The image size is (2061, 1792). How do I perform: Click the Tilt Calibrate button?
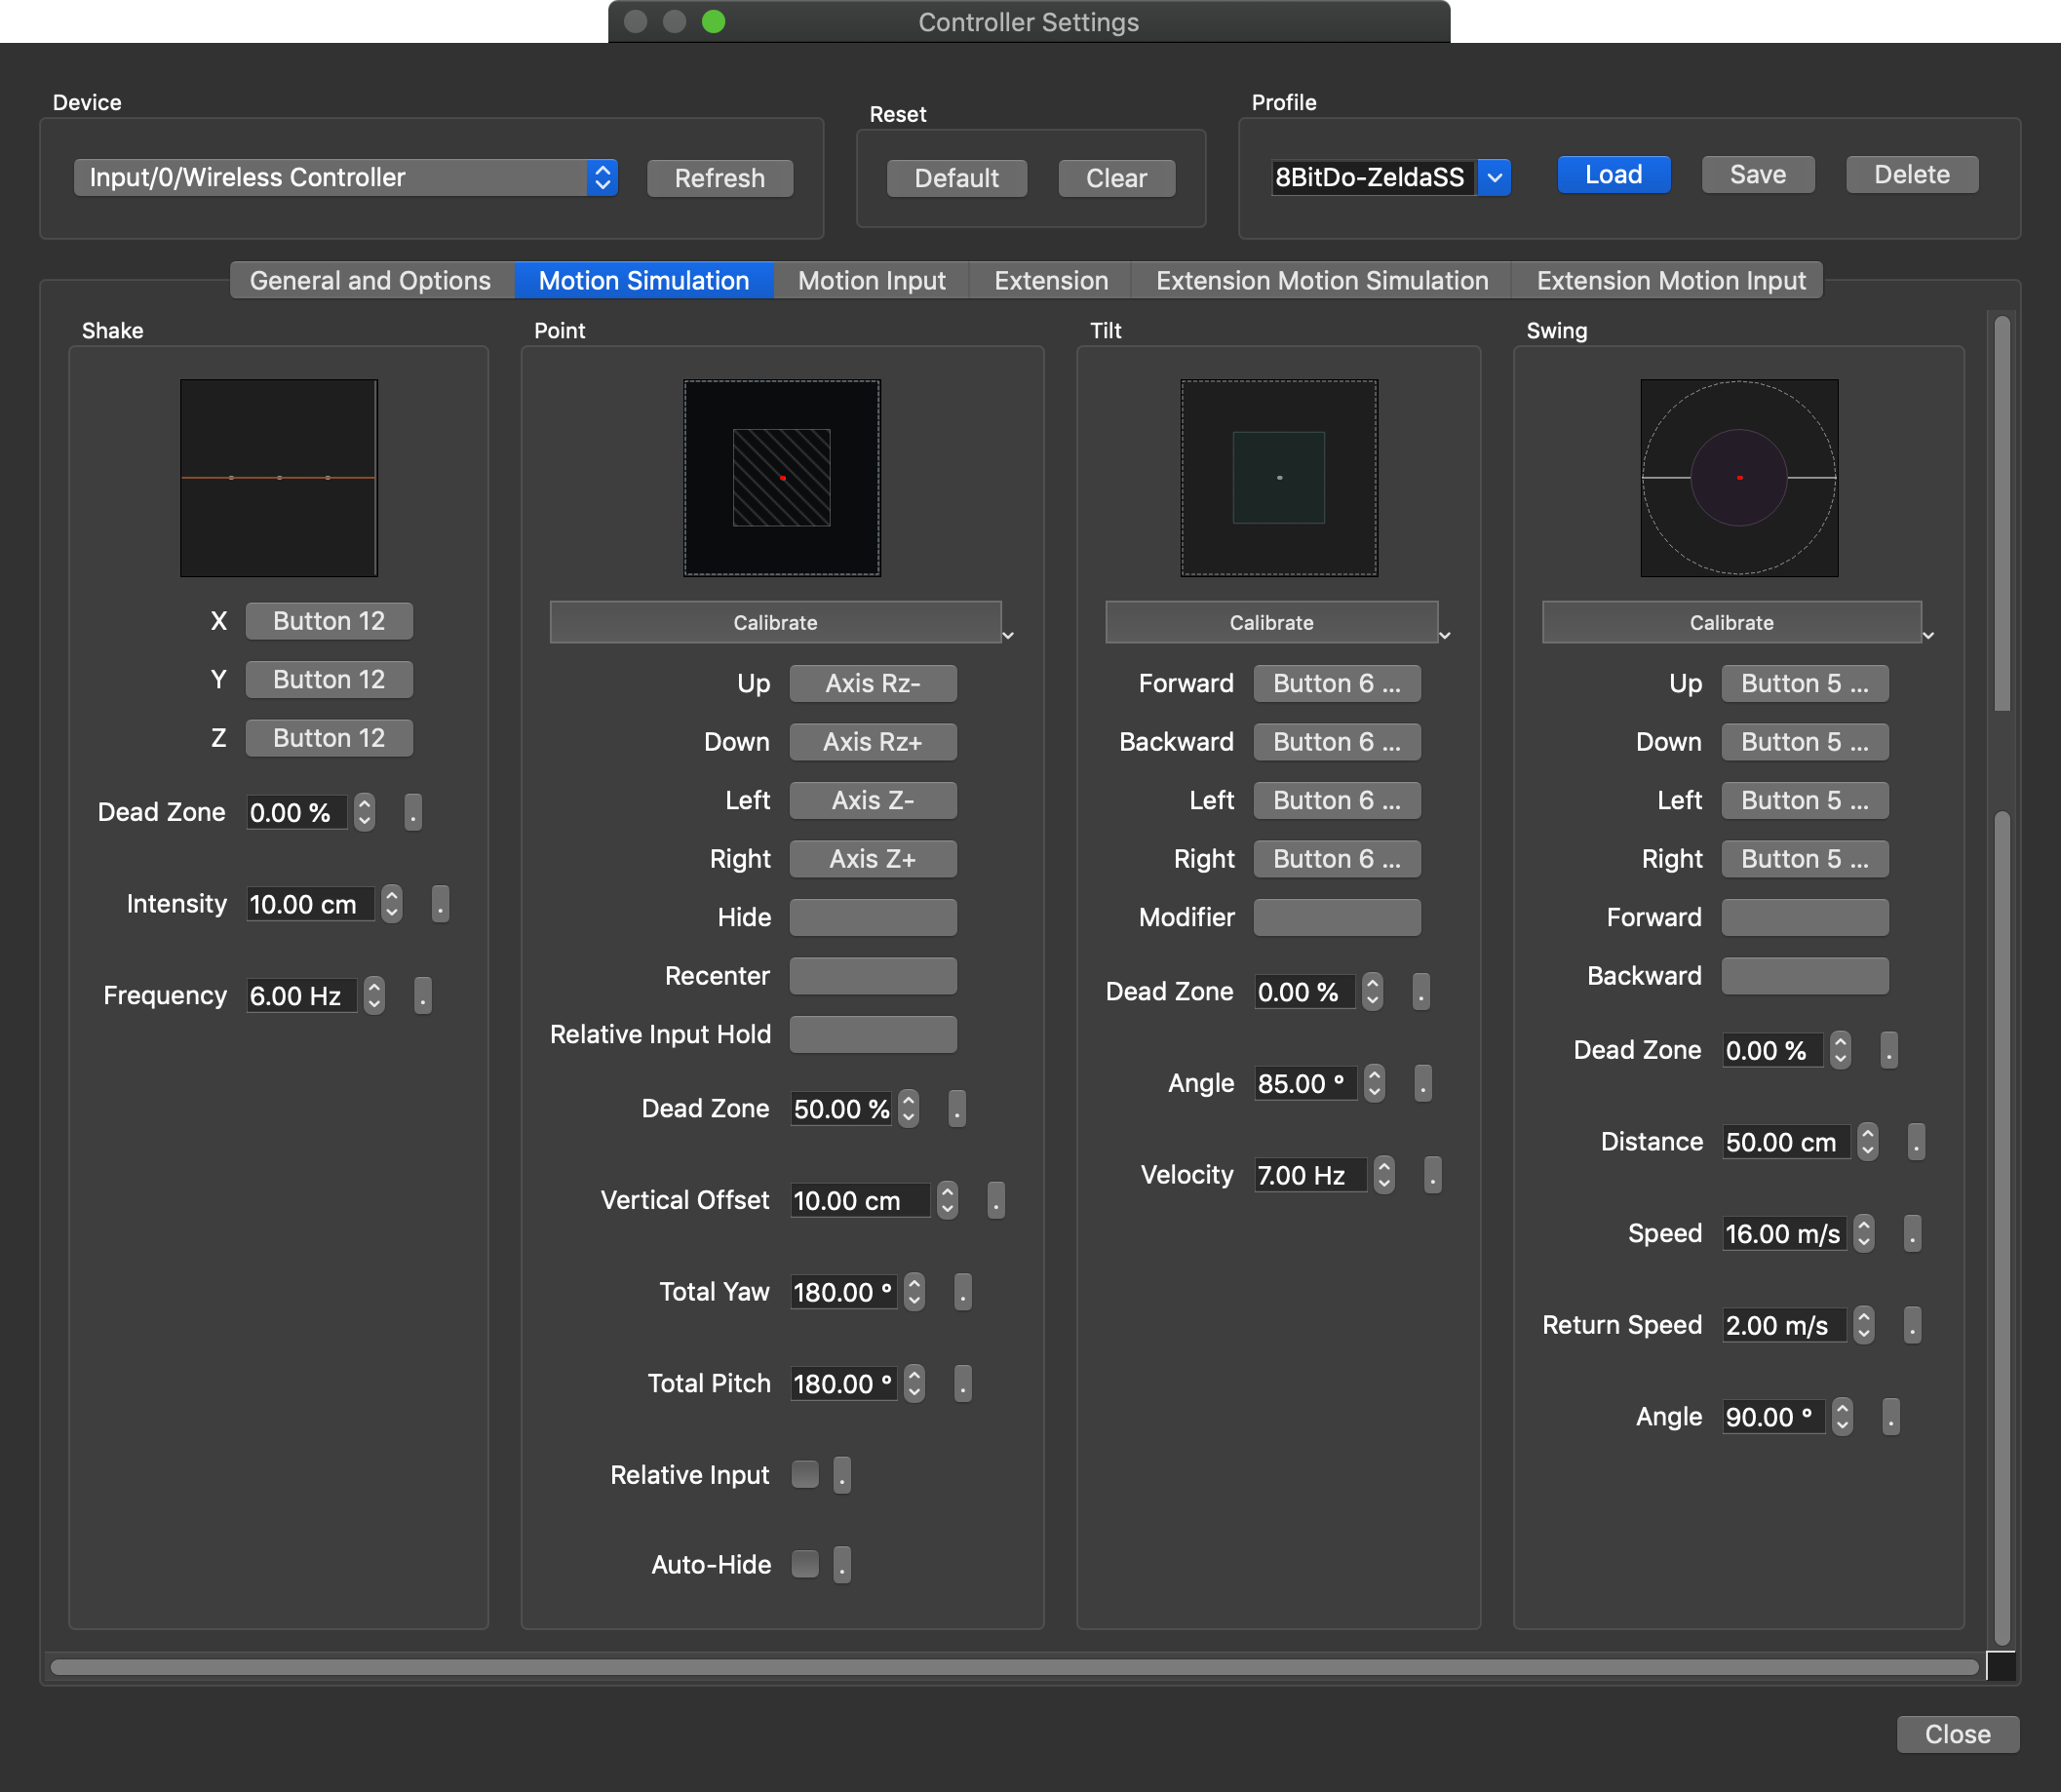1270,623
